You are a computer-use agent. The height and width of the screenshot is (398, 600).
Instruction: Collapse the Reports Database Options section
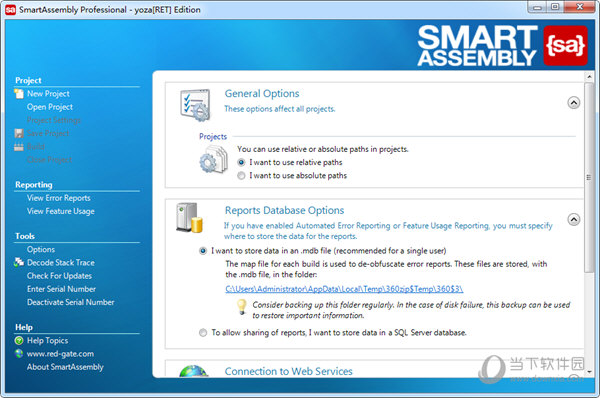[573, 219]
